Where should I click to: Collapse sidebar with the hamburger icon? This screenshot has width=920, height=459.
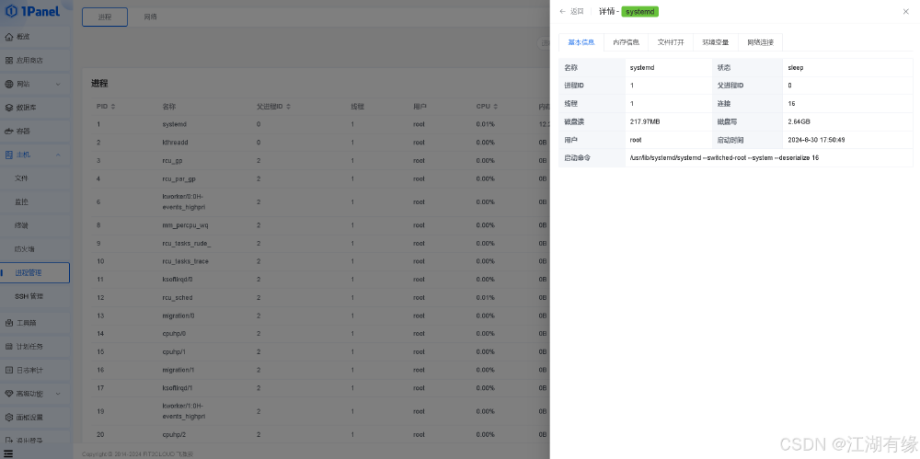(8, 454)
